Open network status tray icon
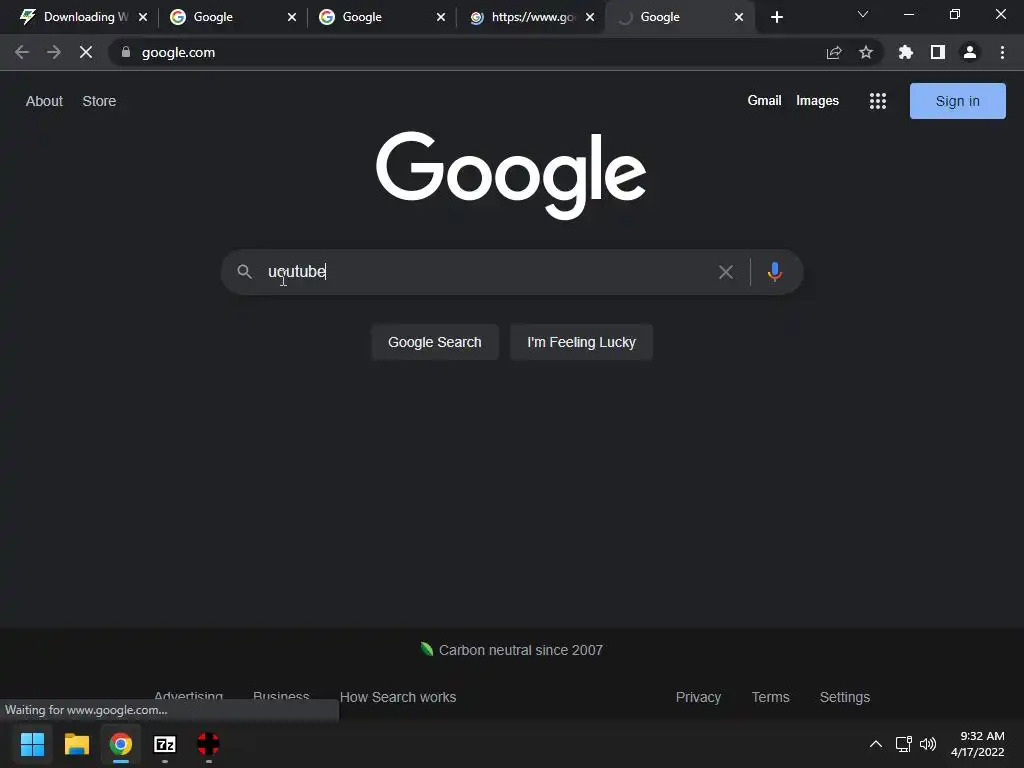 [x=904, y=744]
